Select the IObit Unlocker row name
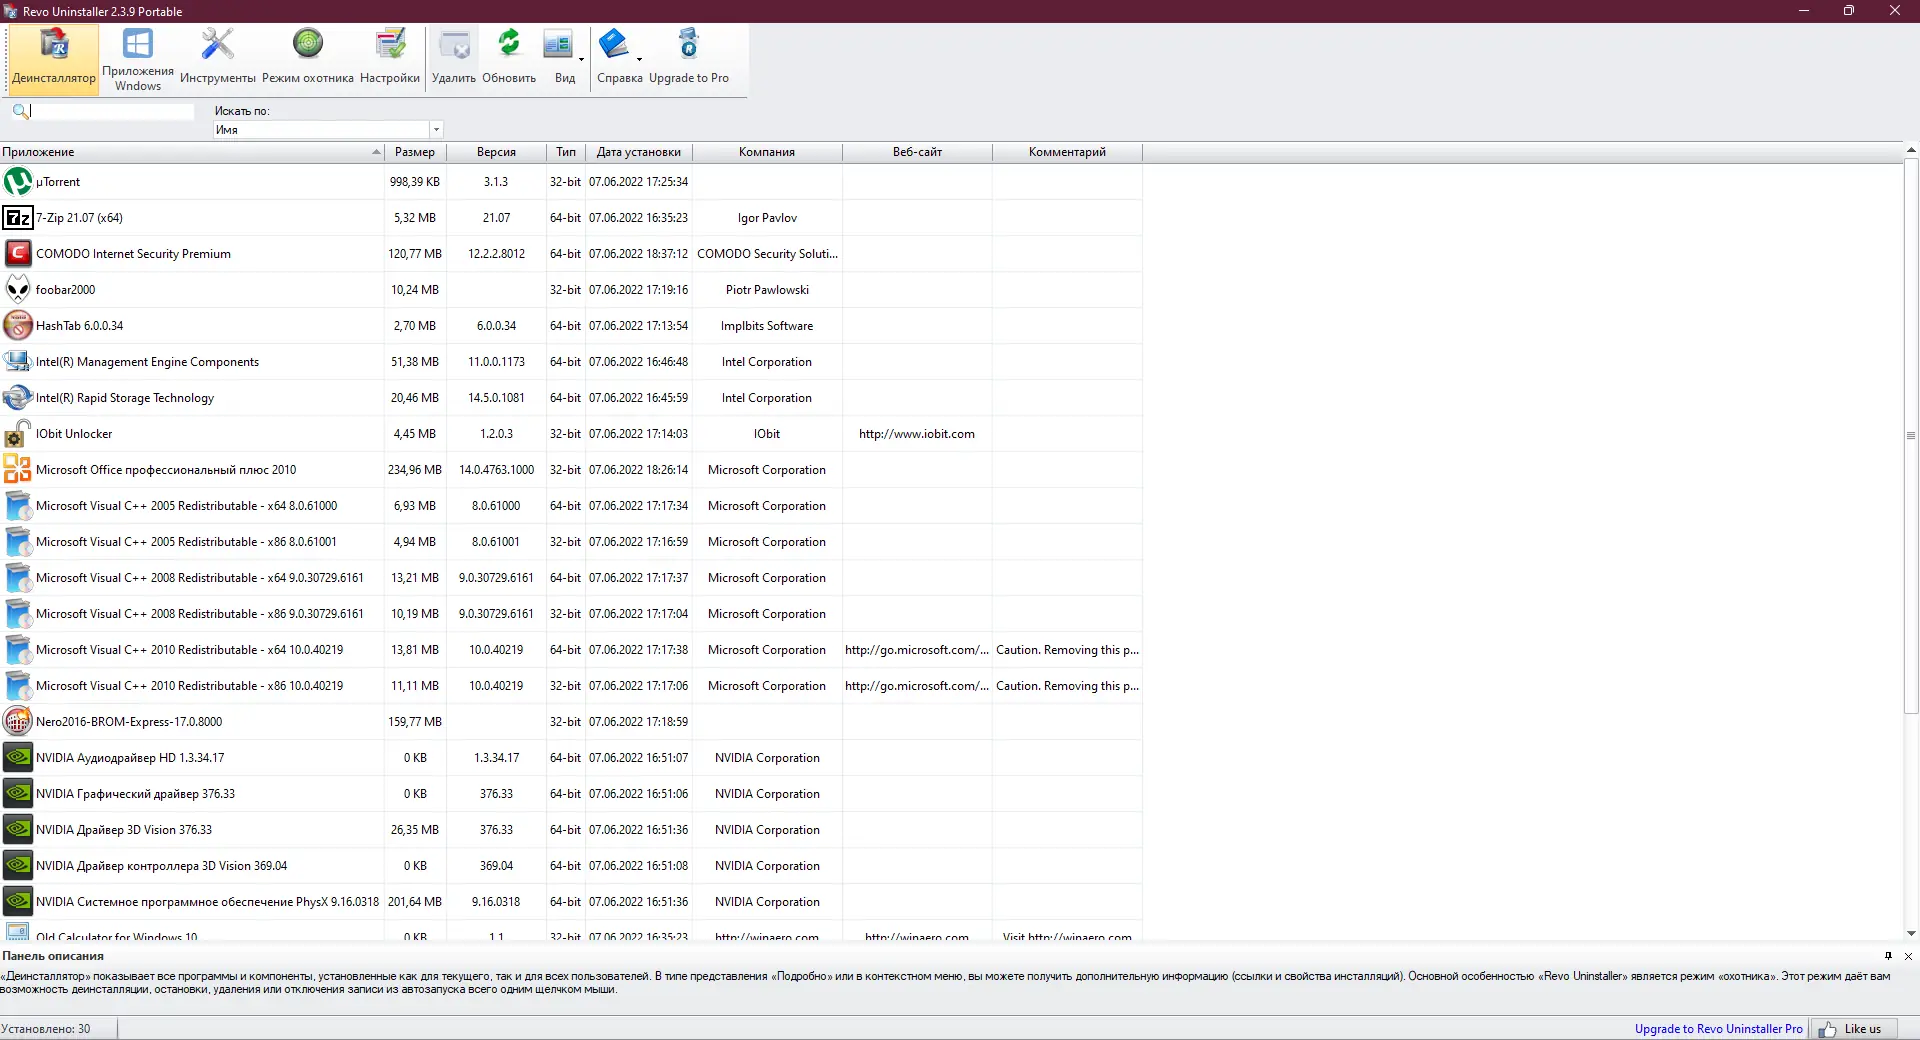 (74, 434)
